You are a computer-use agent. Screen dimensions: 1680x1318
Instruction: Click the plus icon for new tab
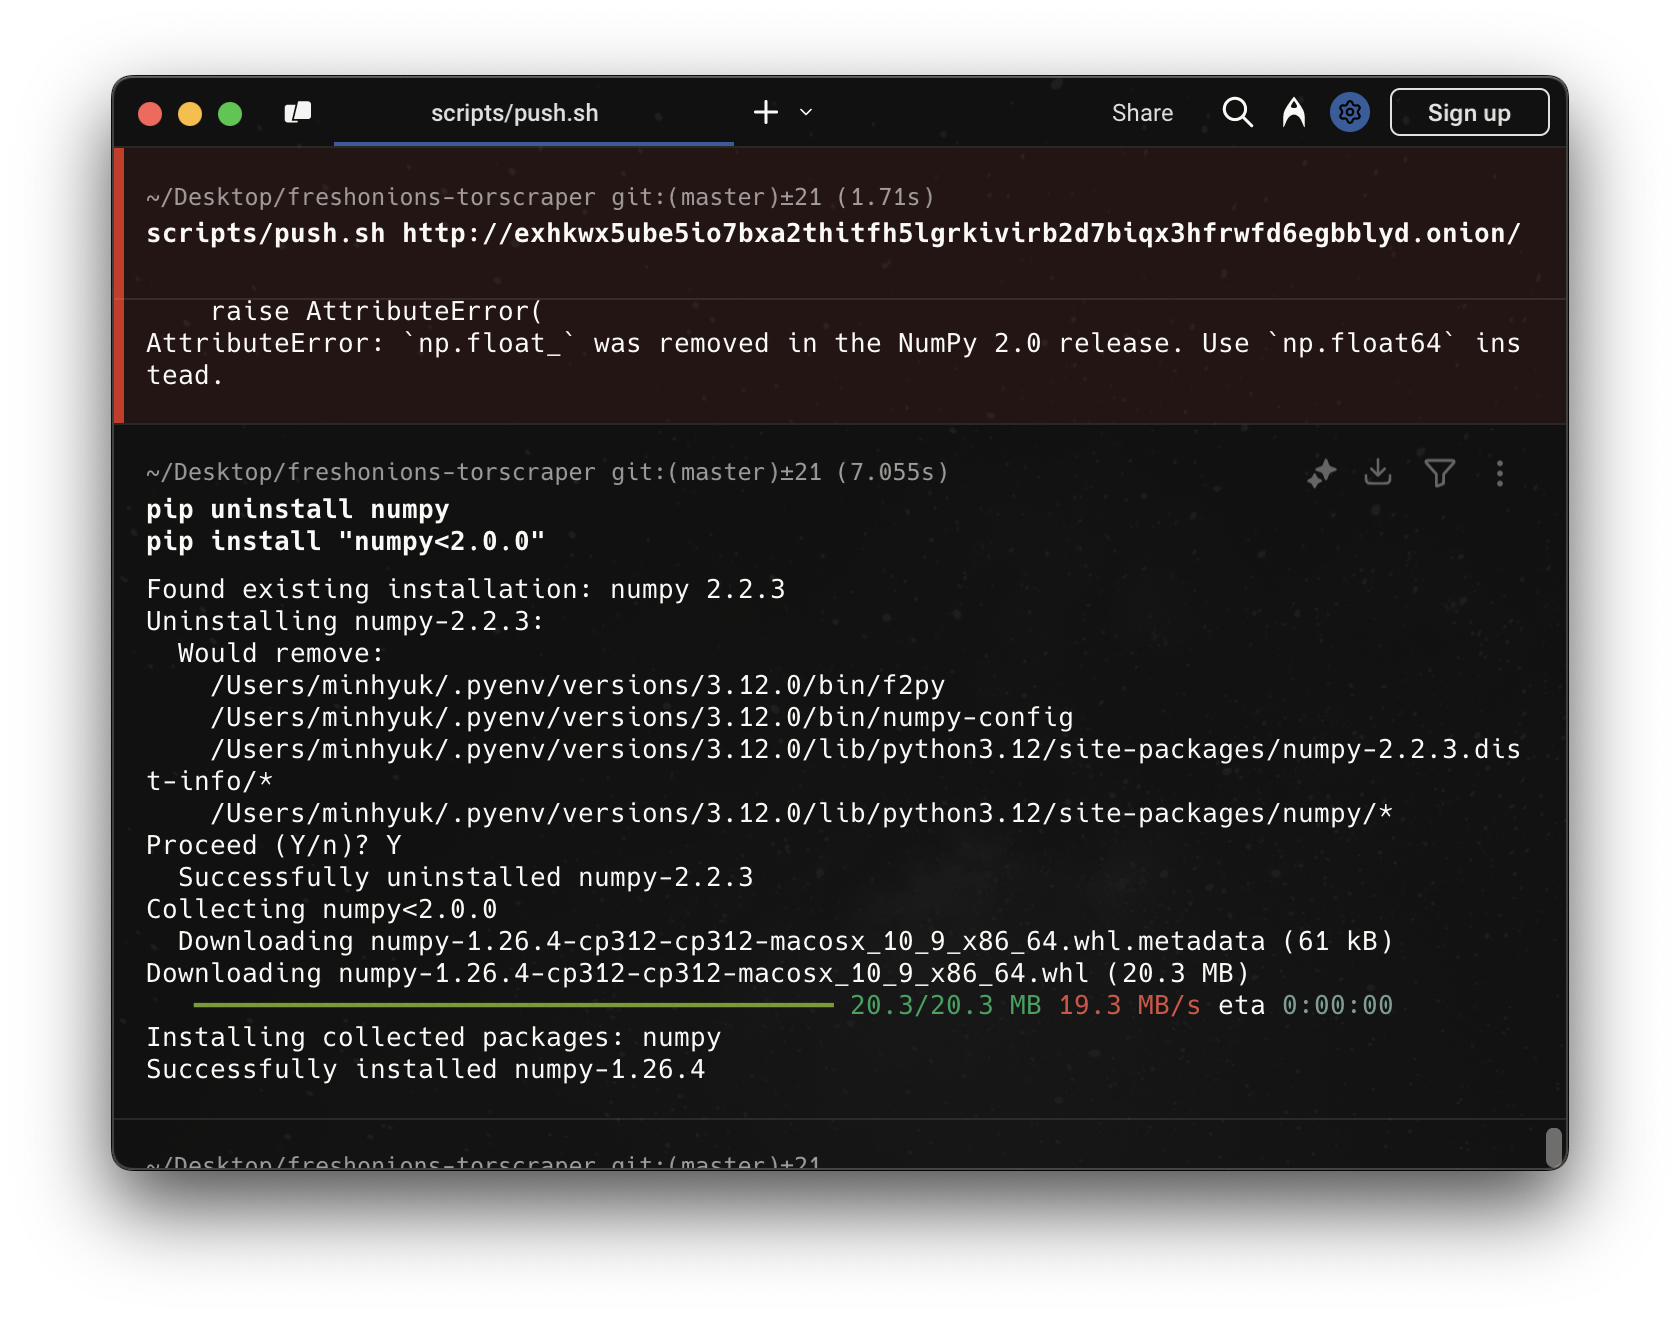(x=765, y=112)
